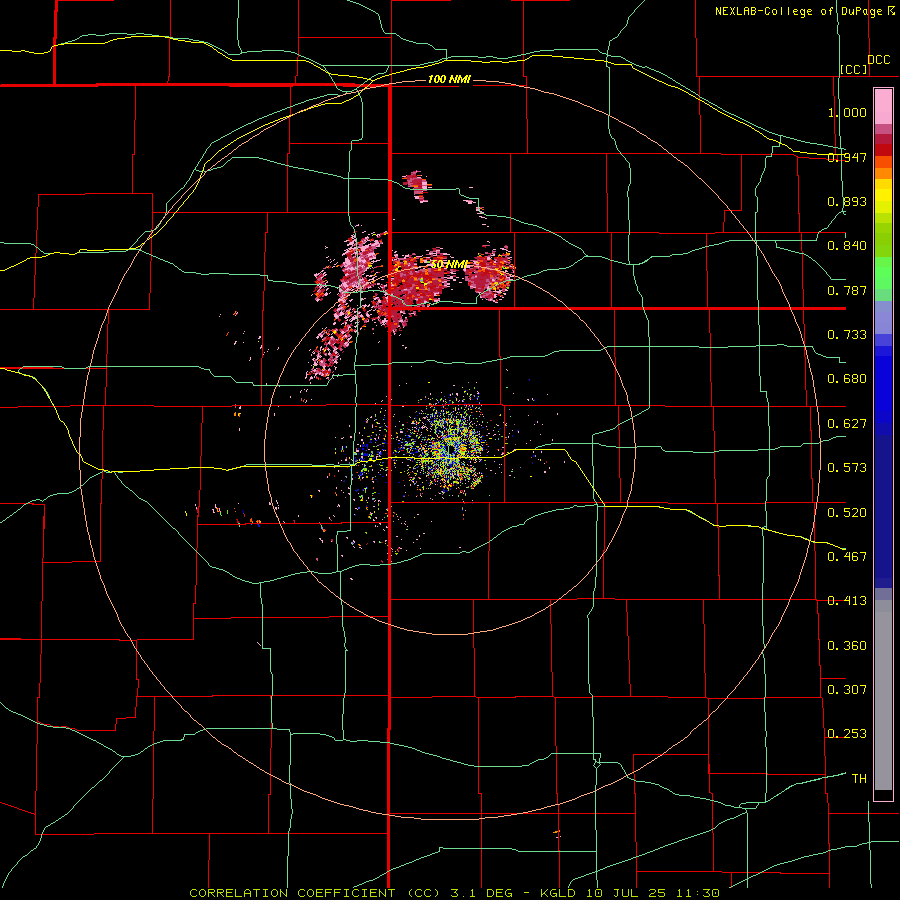Select the 0.733 scale value

point(847,335)
